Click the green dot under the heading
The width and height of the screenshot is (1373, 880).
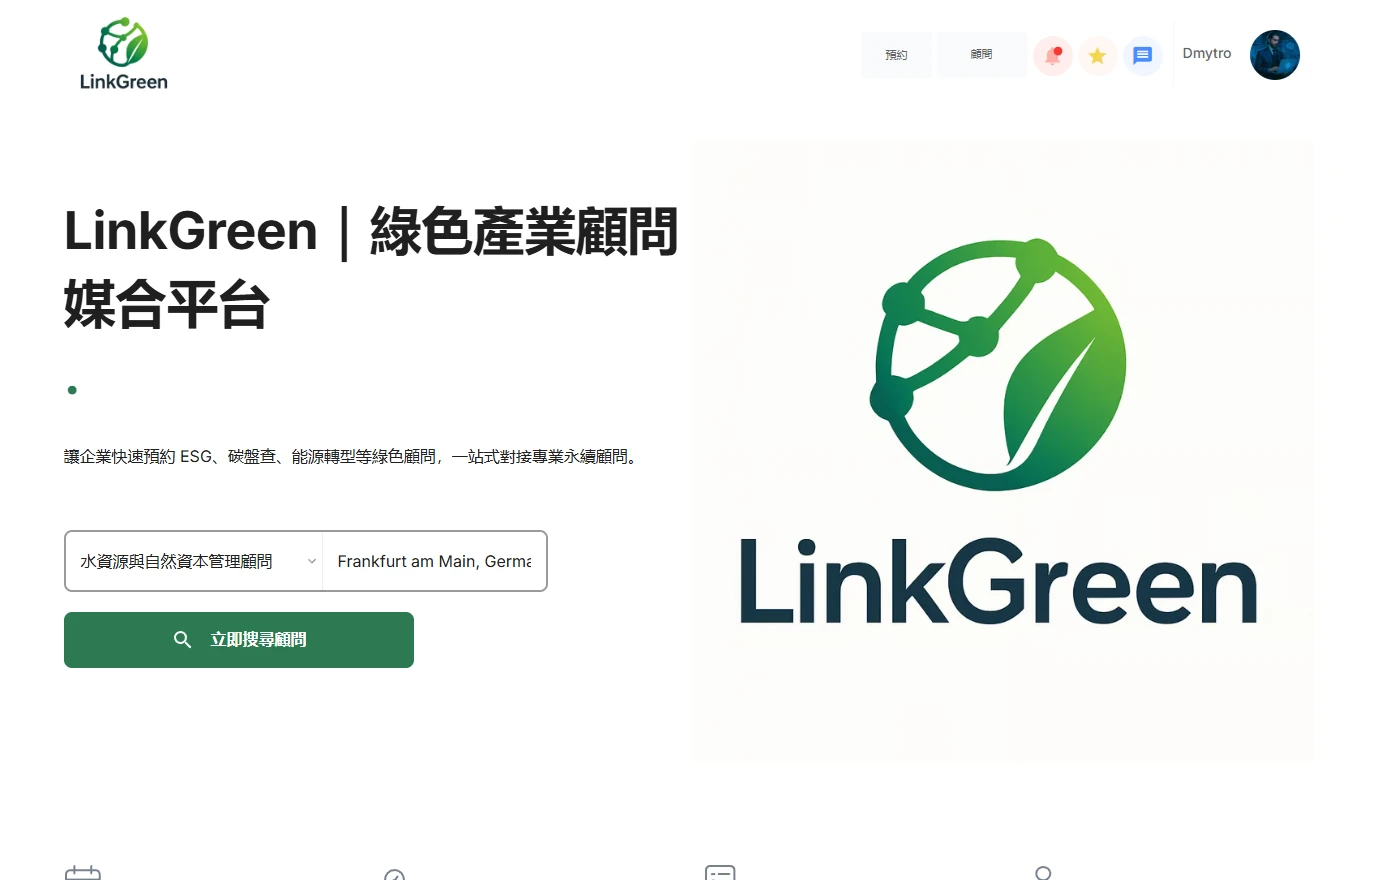click(72, 390)
